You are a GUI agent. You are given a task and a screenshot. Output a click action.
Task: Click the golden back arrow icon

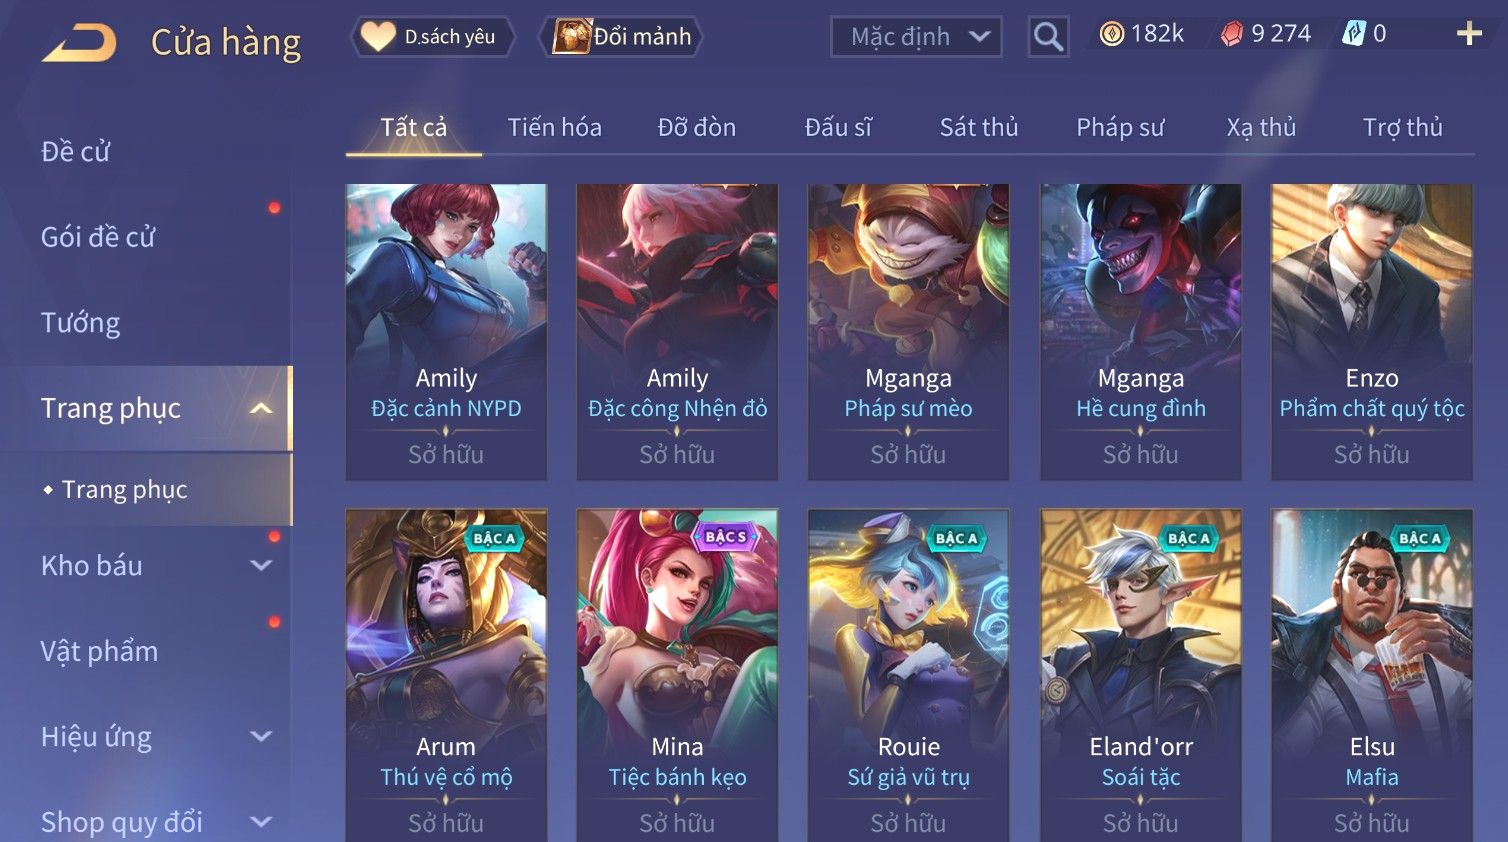click(x=79, y=43)
